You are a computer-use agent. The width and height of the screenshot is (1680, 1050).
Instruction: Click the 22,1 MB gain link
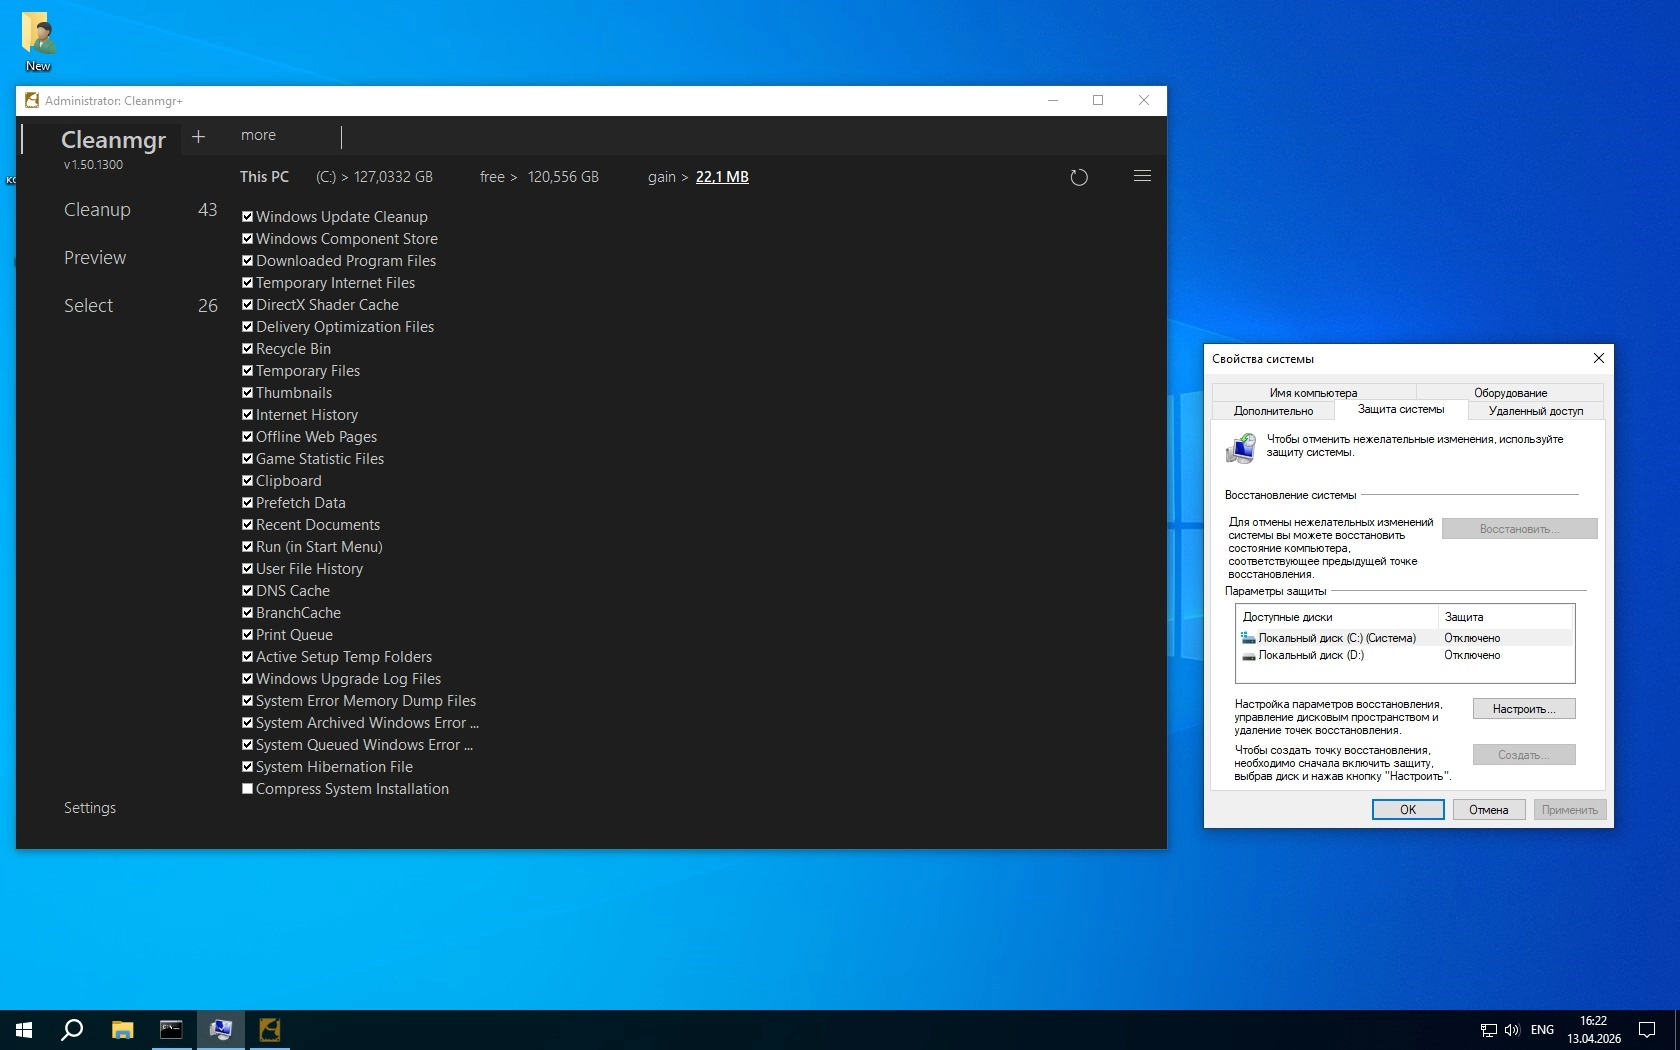pos(722,177)
